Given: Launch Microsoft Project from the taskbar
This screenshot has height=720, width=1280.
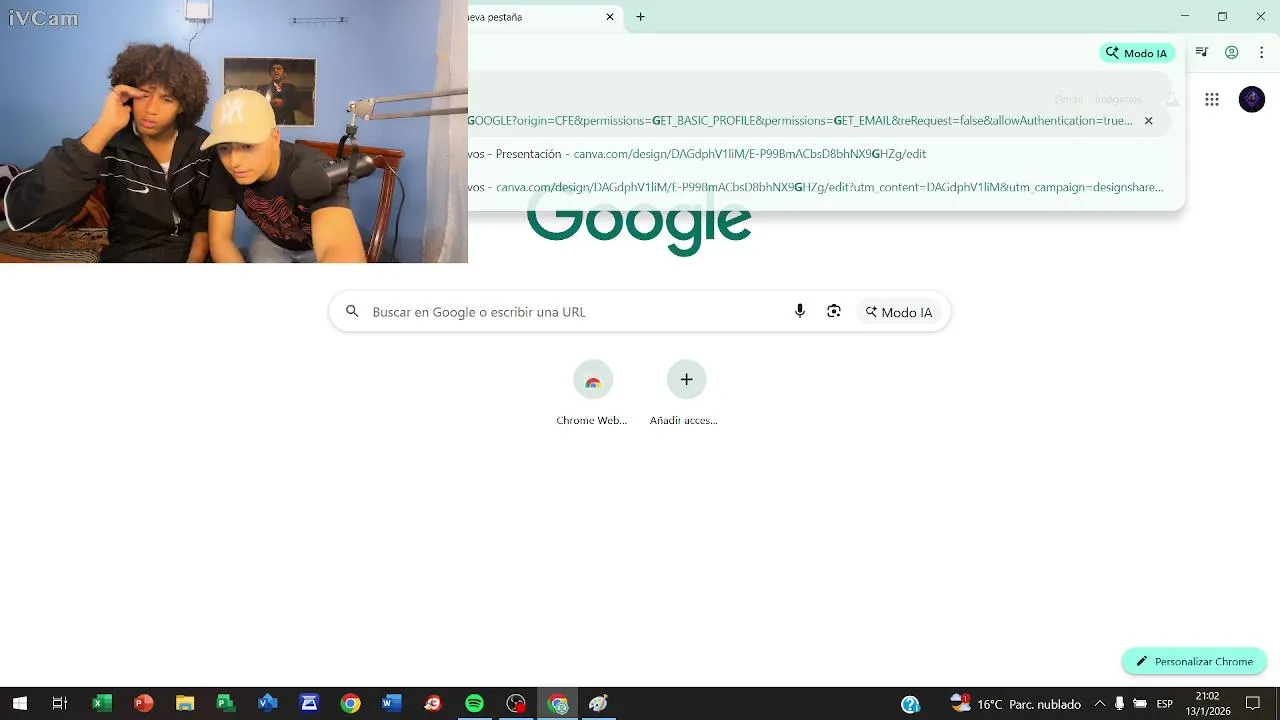Looking at the screenshot, I should coord(226,704).
